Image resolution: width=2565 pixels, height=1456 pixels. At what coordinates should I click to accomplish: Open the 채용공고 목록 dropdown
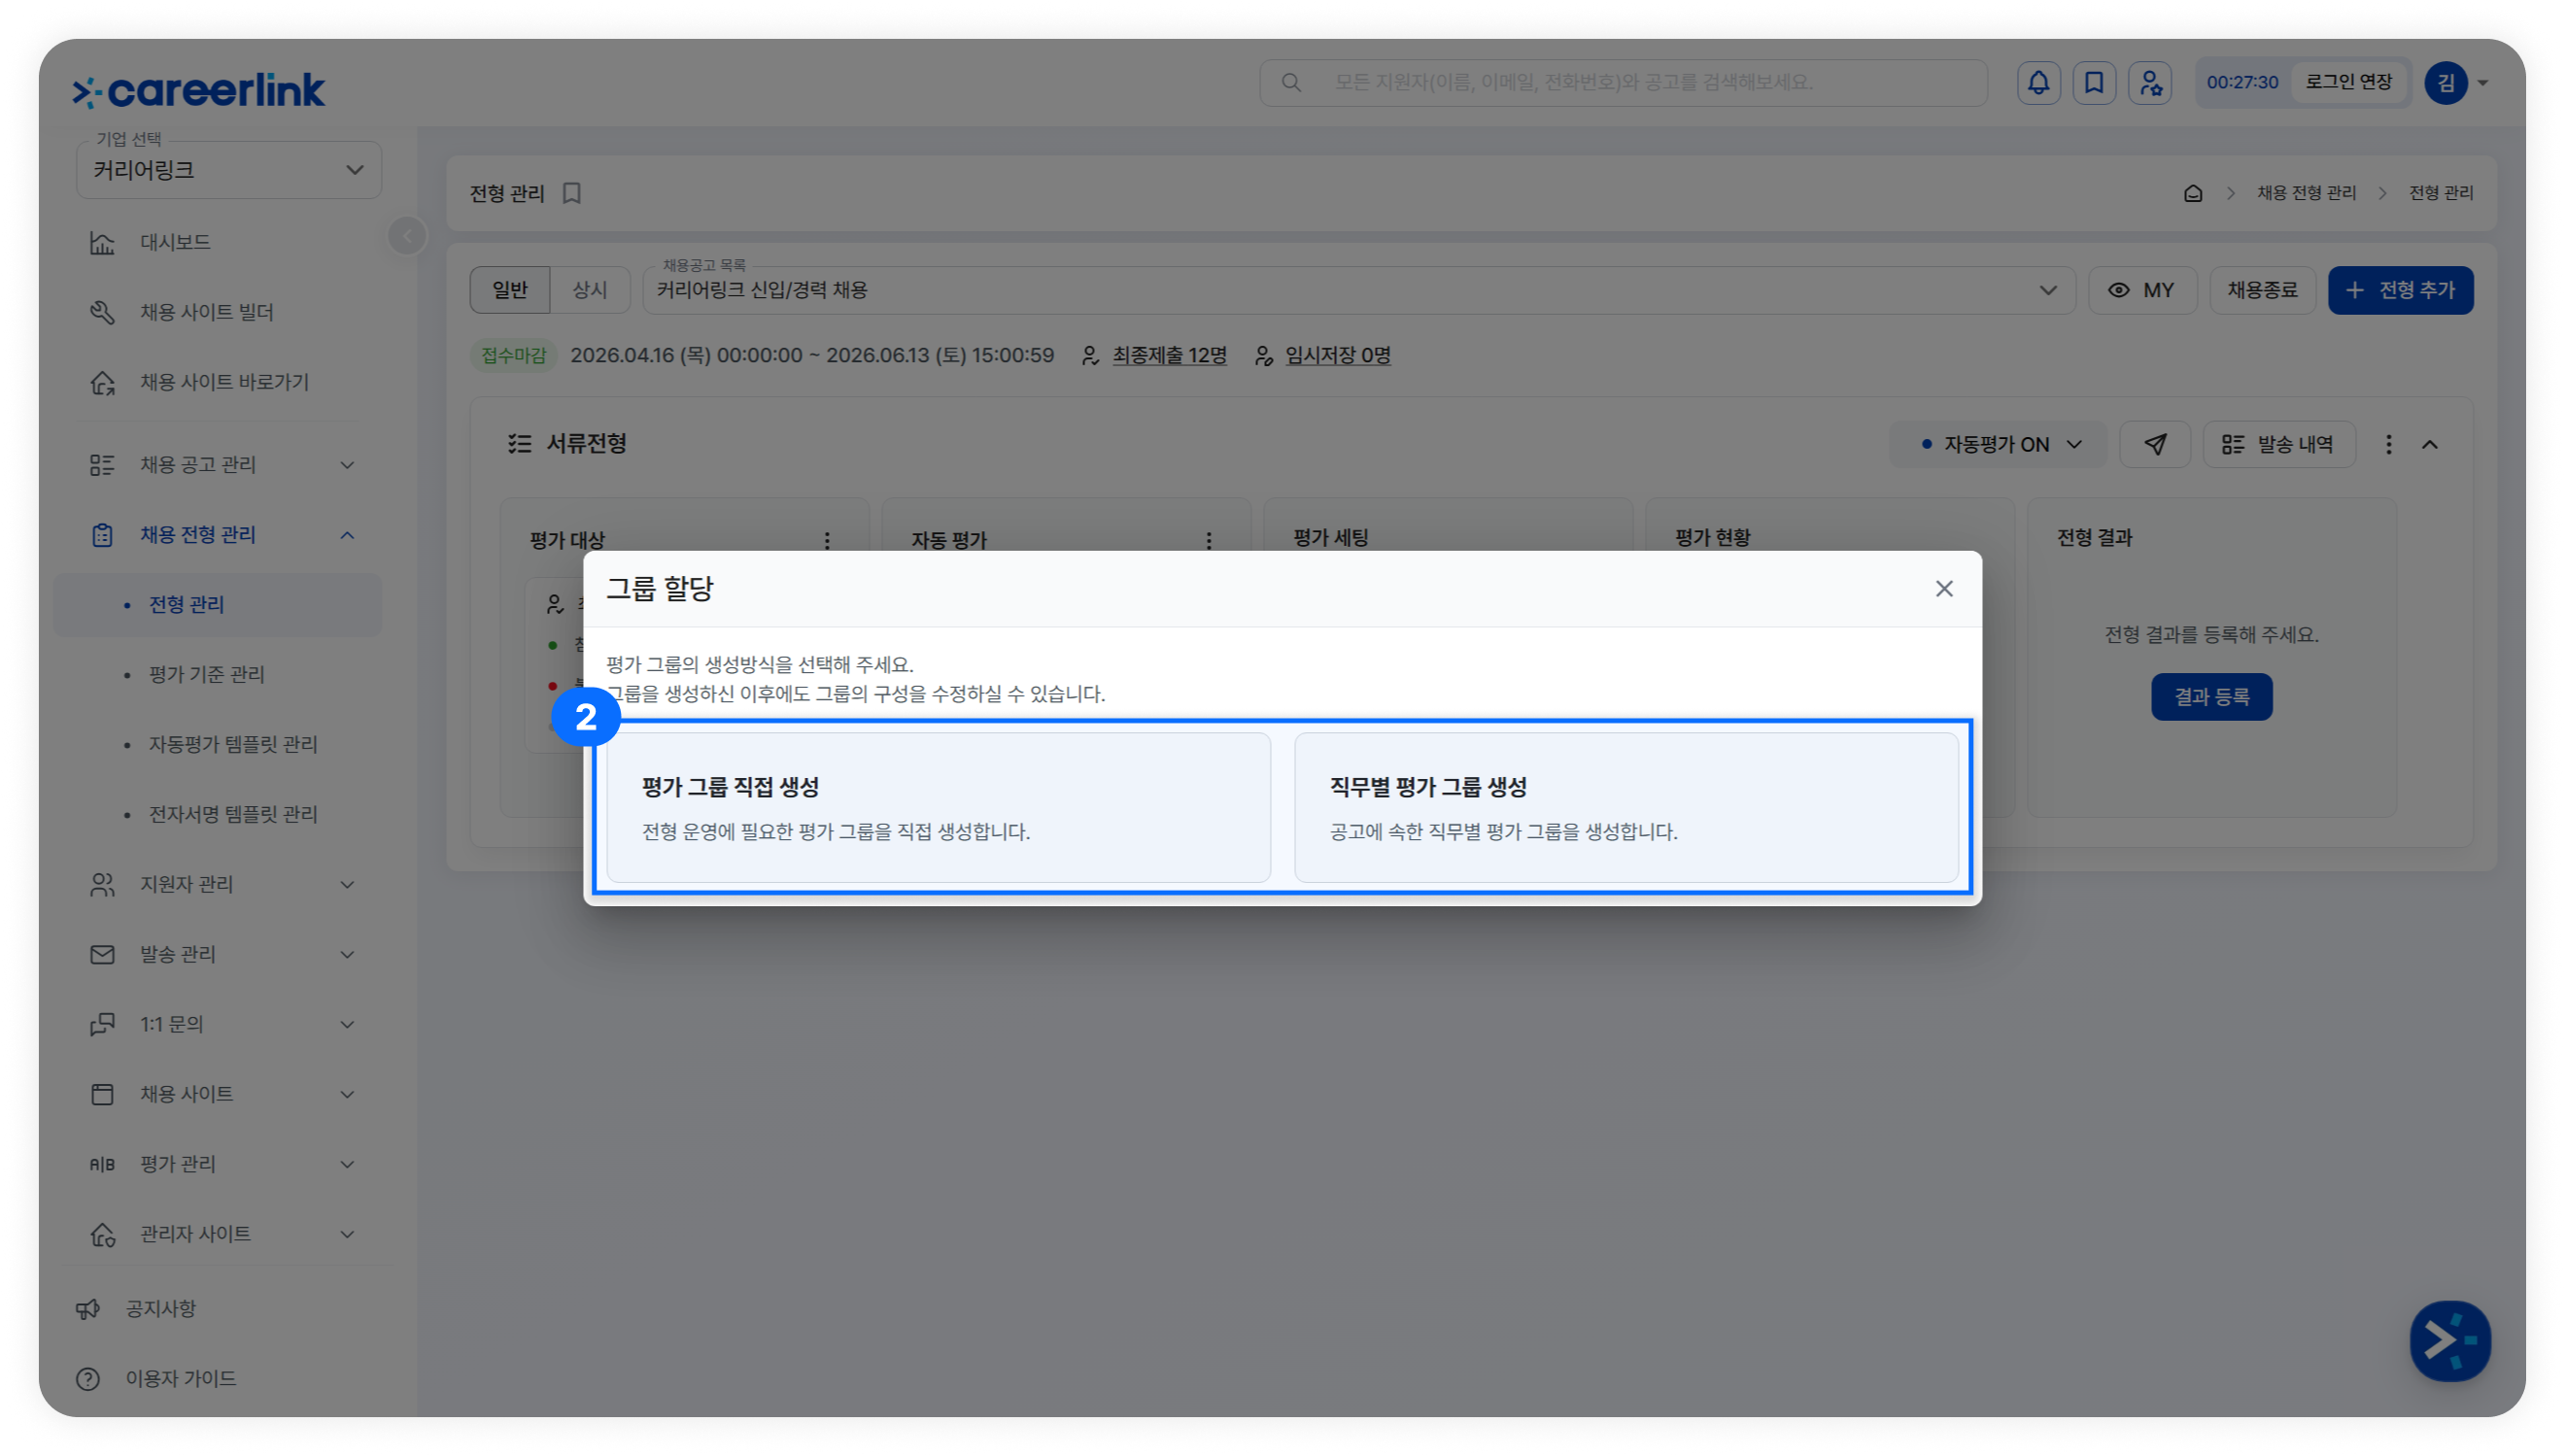1358,290
